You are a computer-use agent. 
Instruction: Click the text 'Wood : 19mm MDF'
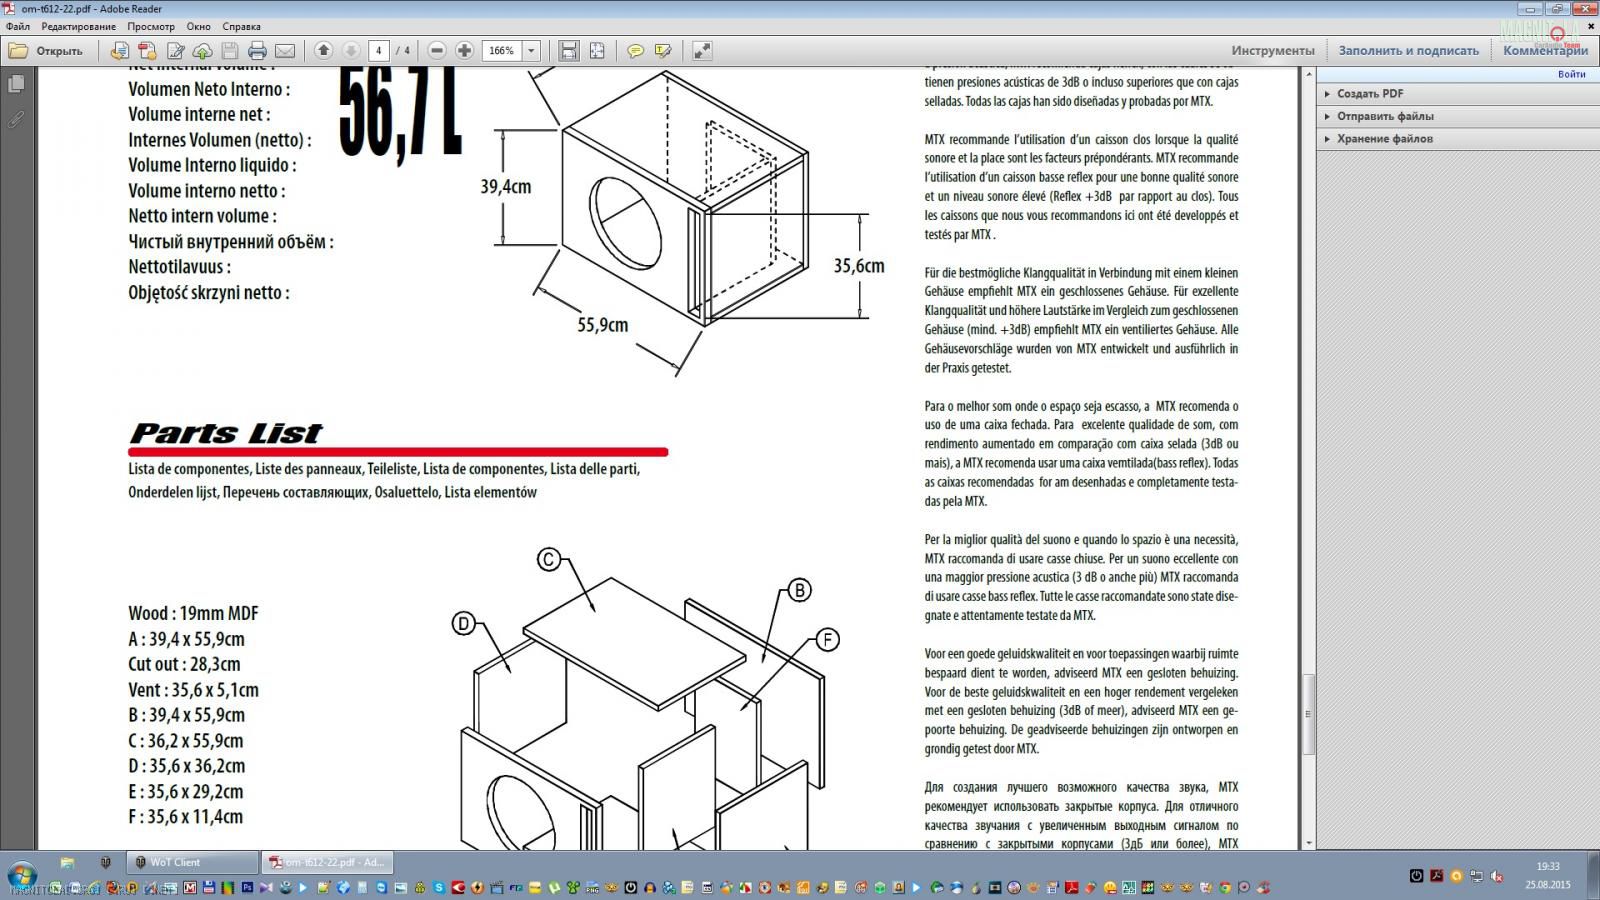[193, 613]
